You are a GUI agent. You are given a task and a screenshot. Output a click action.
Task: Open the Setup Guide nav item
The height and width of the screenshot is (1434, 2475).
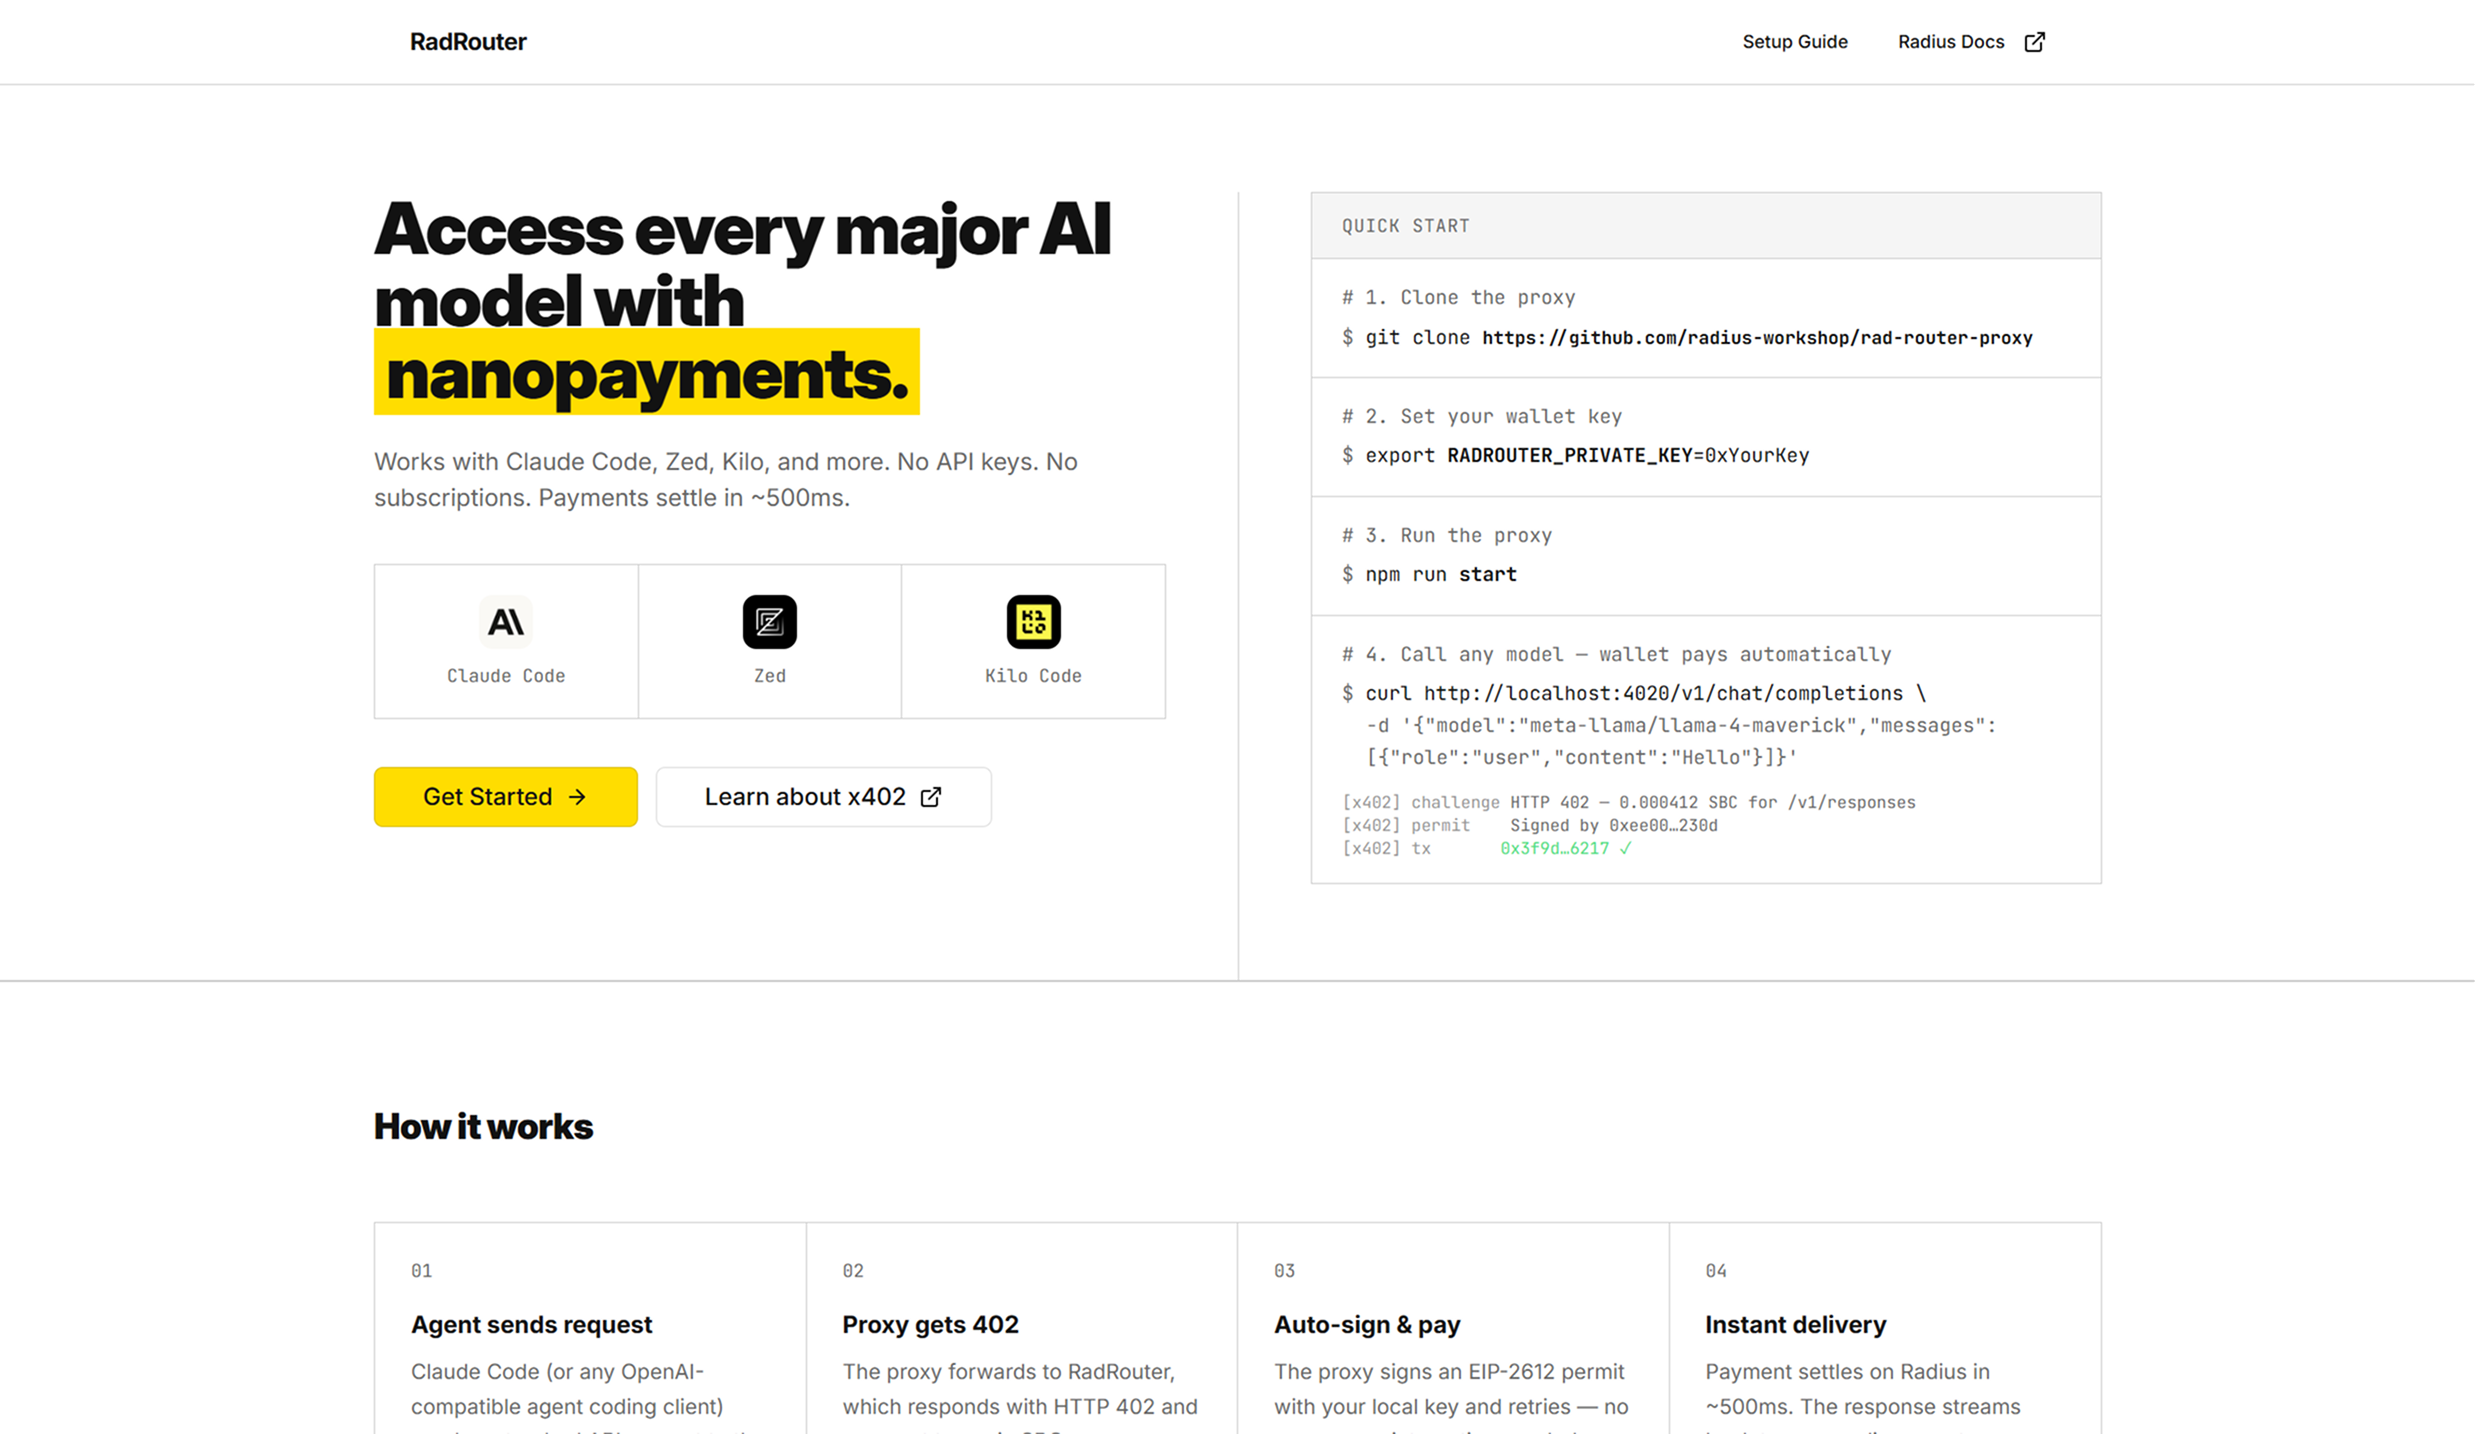click(x=1794, y=42)
